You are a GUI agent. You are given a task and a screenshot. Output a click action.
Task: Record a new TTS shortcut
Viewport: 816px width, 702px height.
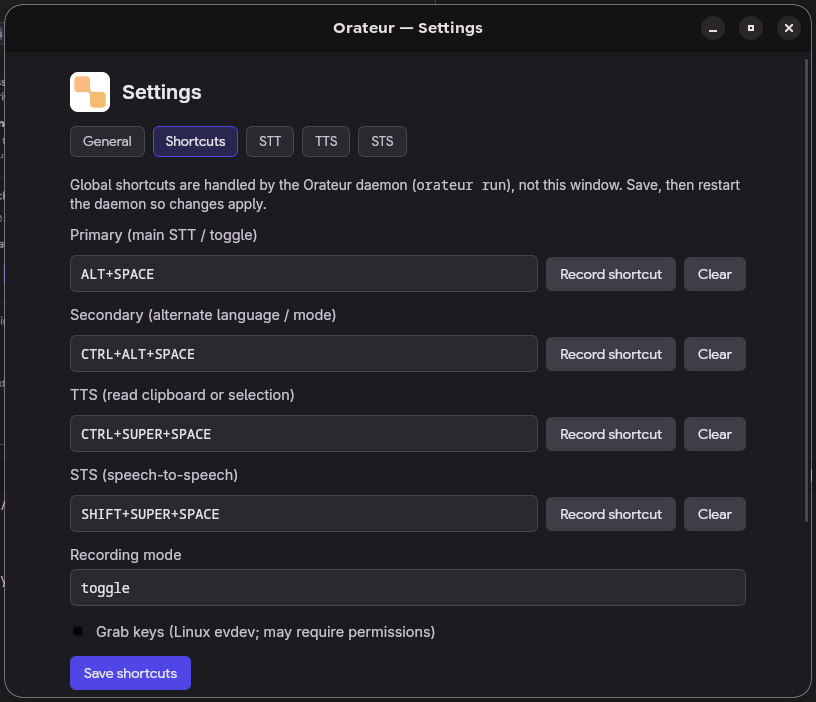click(x=610, y=434)
